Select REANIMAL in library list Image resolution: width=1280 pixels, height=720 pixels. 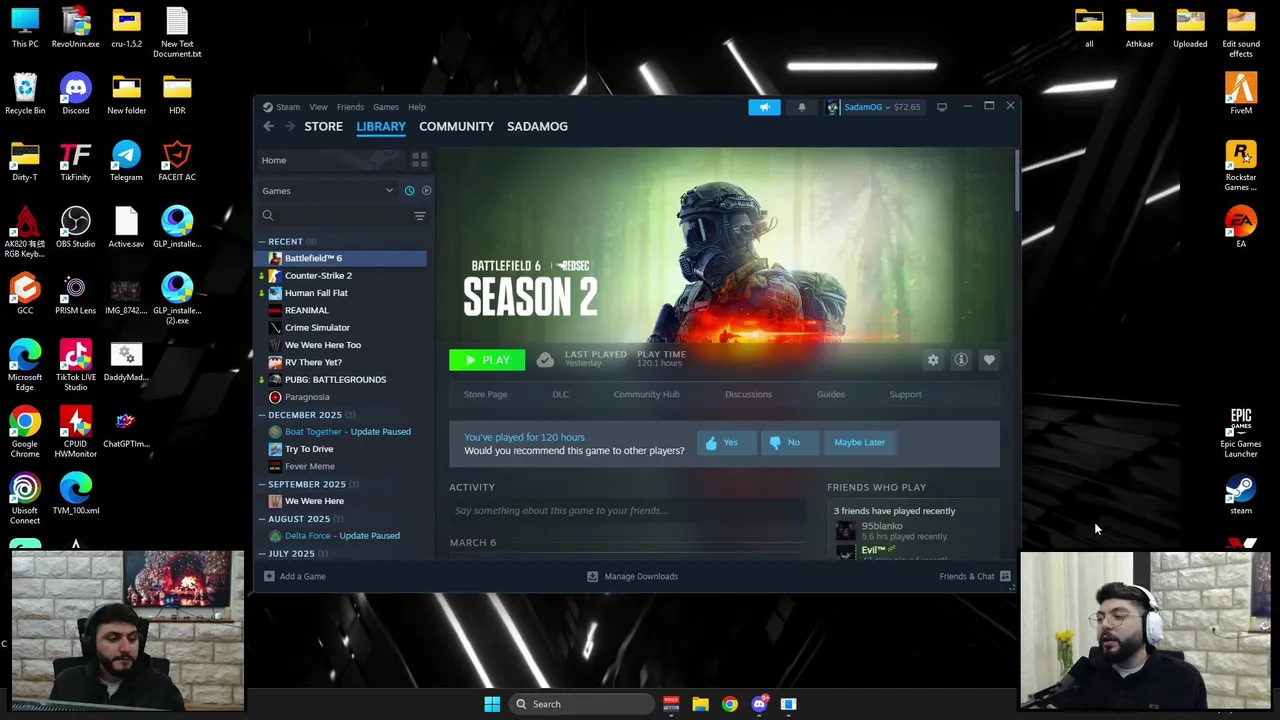pyautogui.click(x=306, y=310)
